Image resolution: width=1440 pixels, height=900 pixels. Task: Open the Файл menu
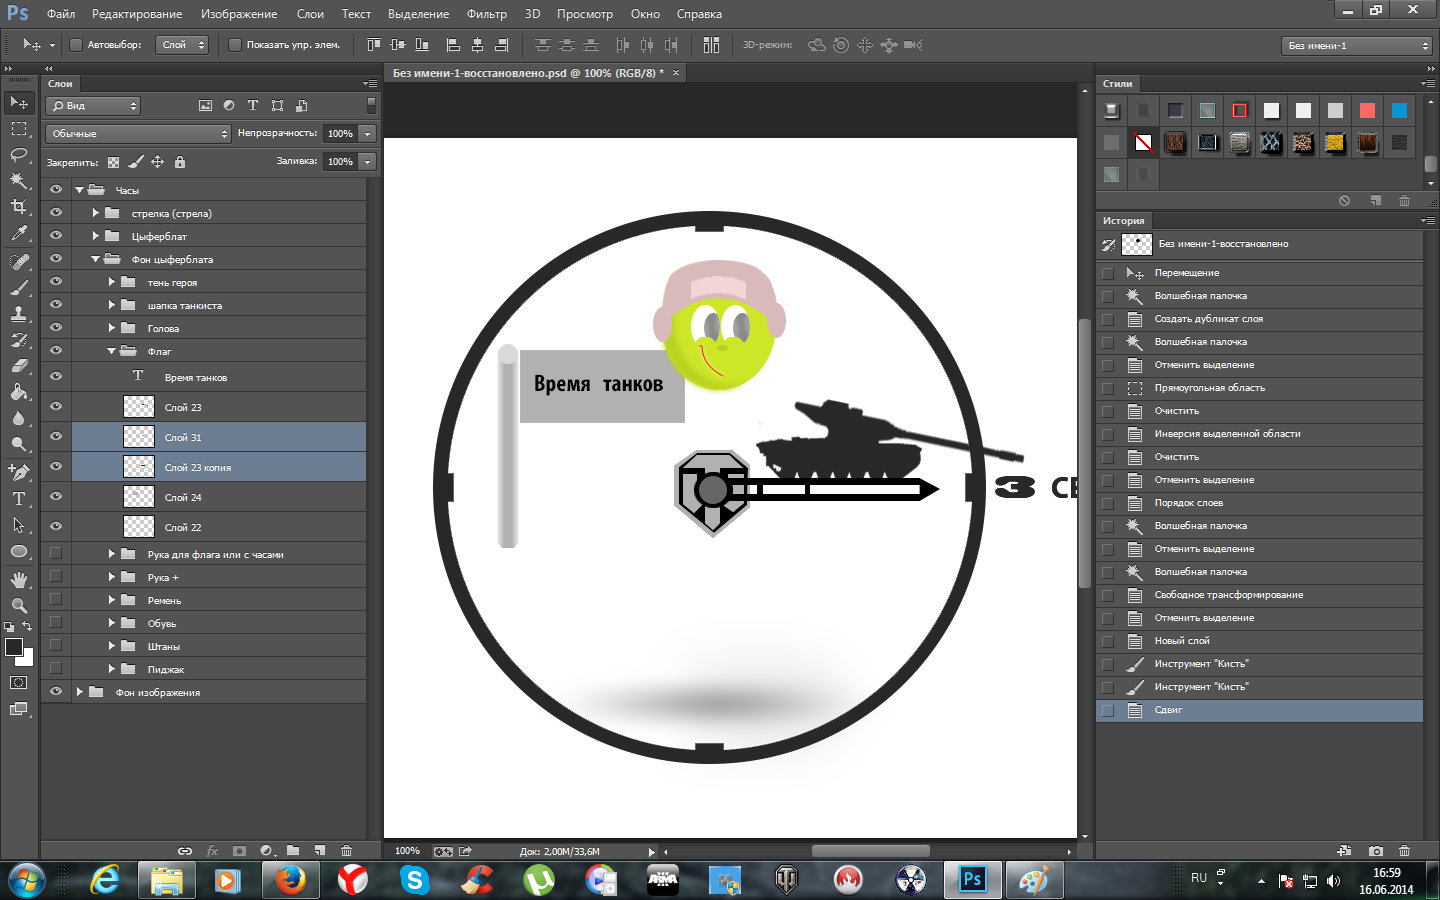[61, 14]
